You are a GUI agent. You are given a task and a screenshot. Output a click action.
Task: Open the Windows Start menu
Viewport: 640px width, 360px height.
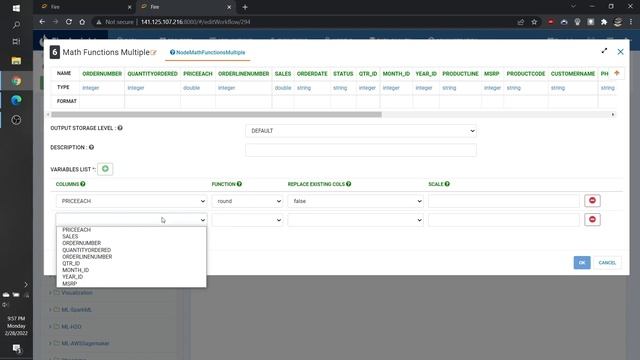[16, 8]
